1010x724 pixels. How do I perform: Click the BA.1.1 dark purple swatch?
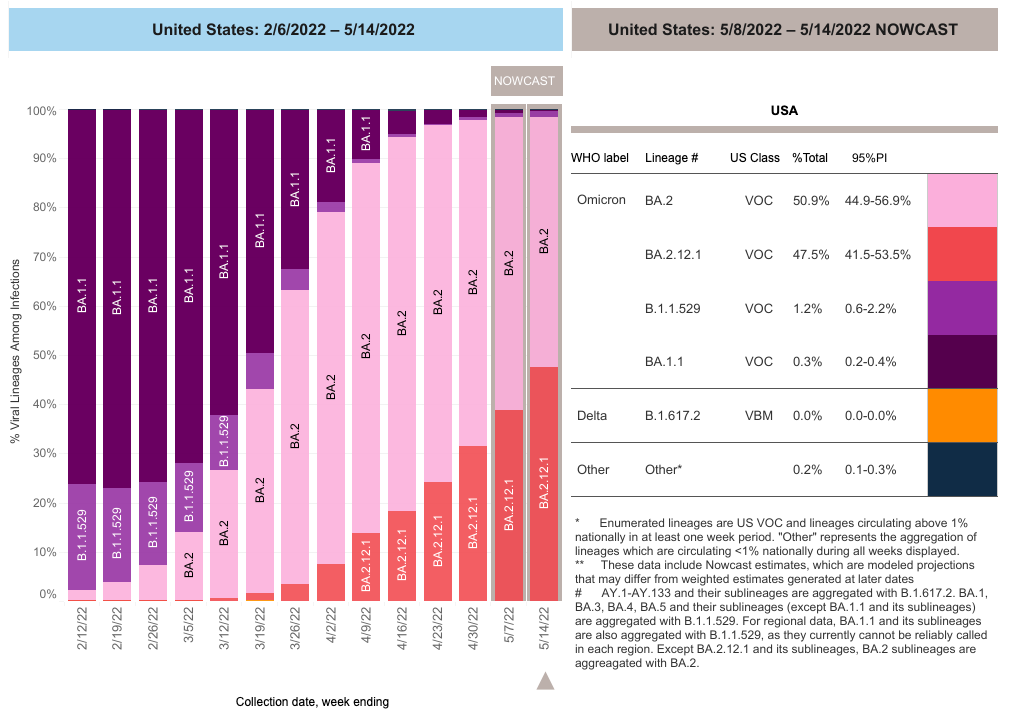coord(962,361)
